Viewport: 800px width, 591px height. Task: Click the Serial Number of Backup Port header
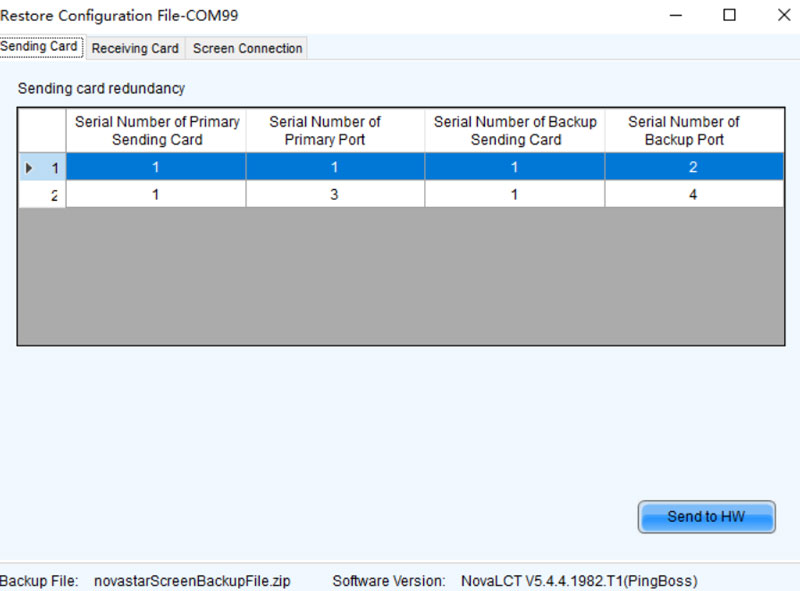(693, 131)
